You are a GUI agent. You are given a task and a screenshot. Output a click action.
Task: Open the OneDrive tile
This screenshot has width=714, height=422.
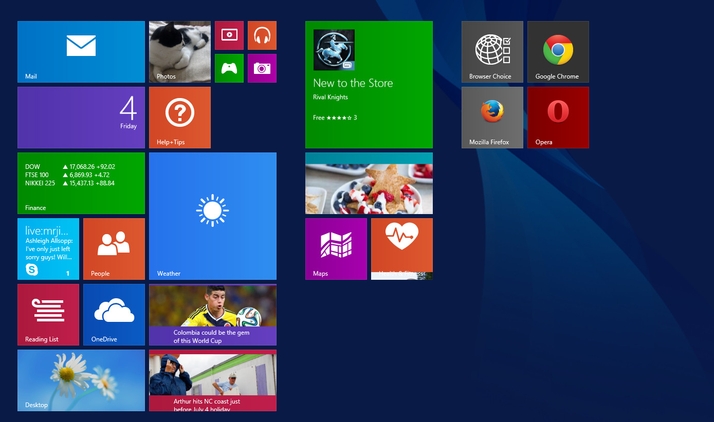[114, 315]
